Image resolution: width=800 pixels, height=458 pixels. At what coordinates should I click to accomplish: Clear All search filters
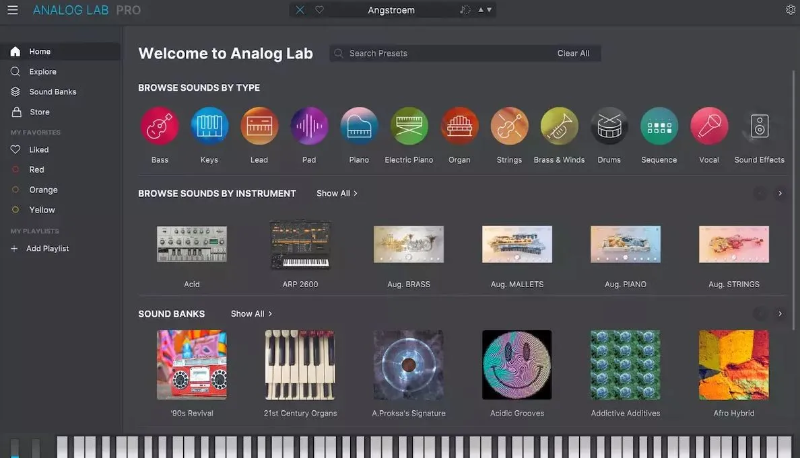[573, 53]
